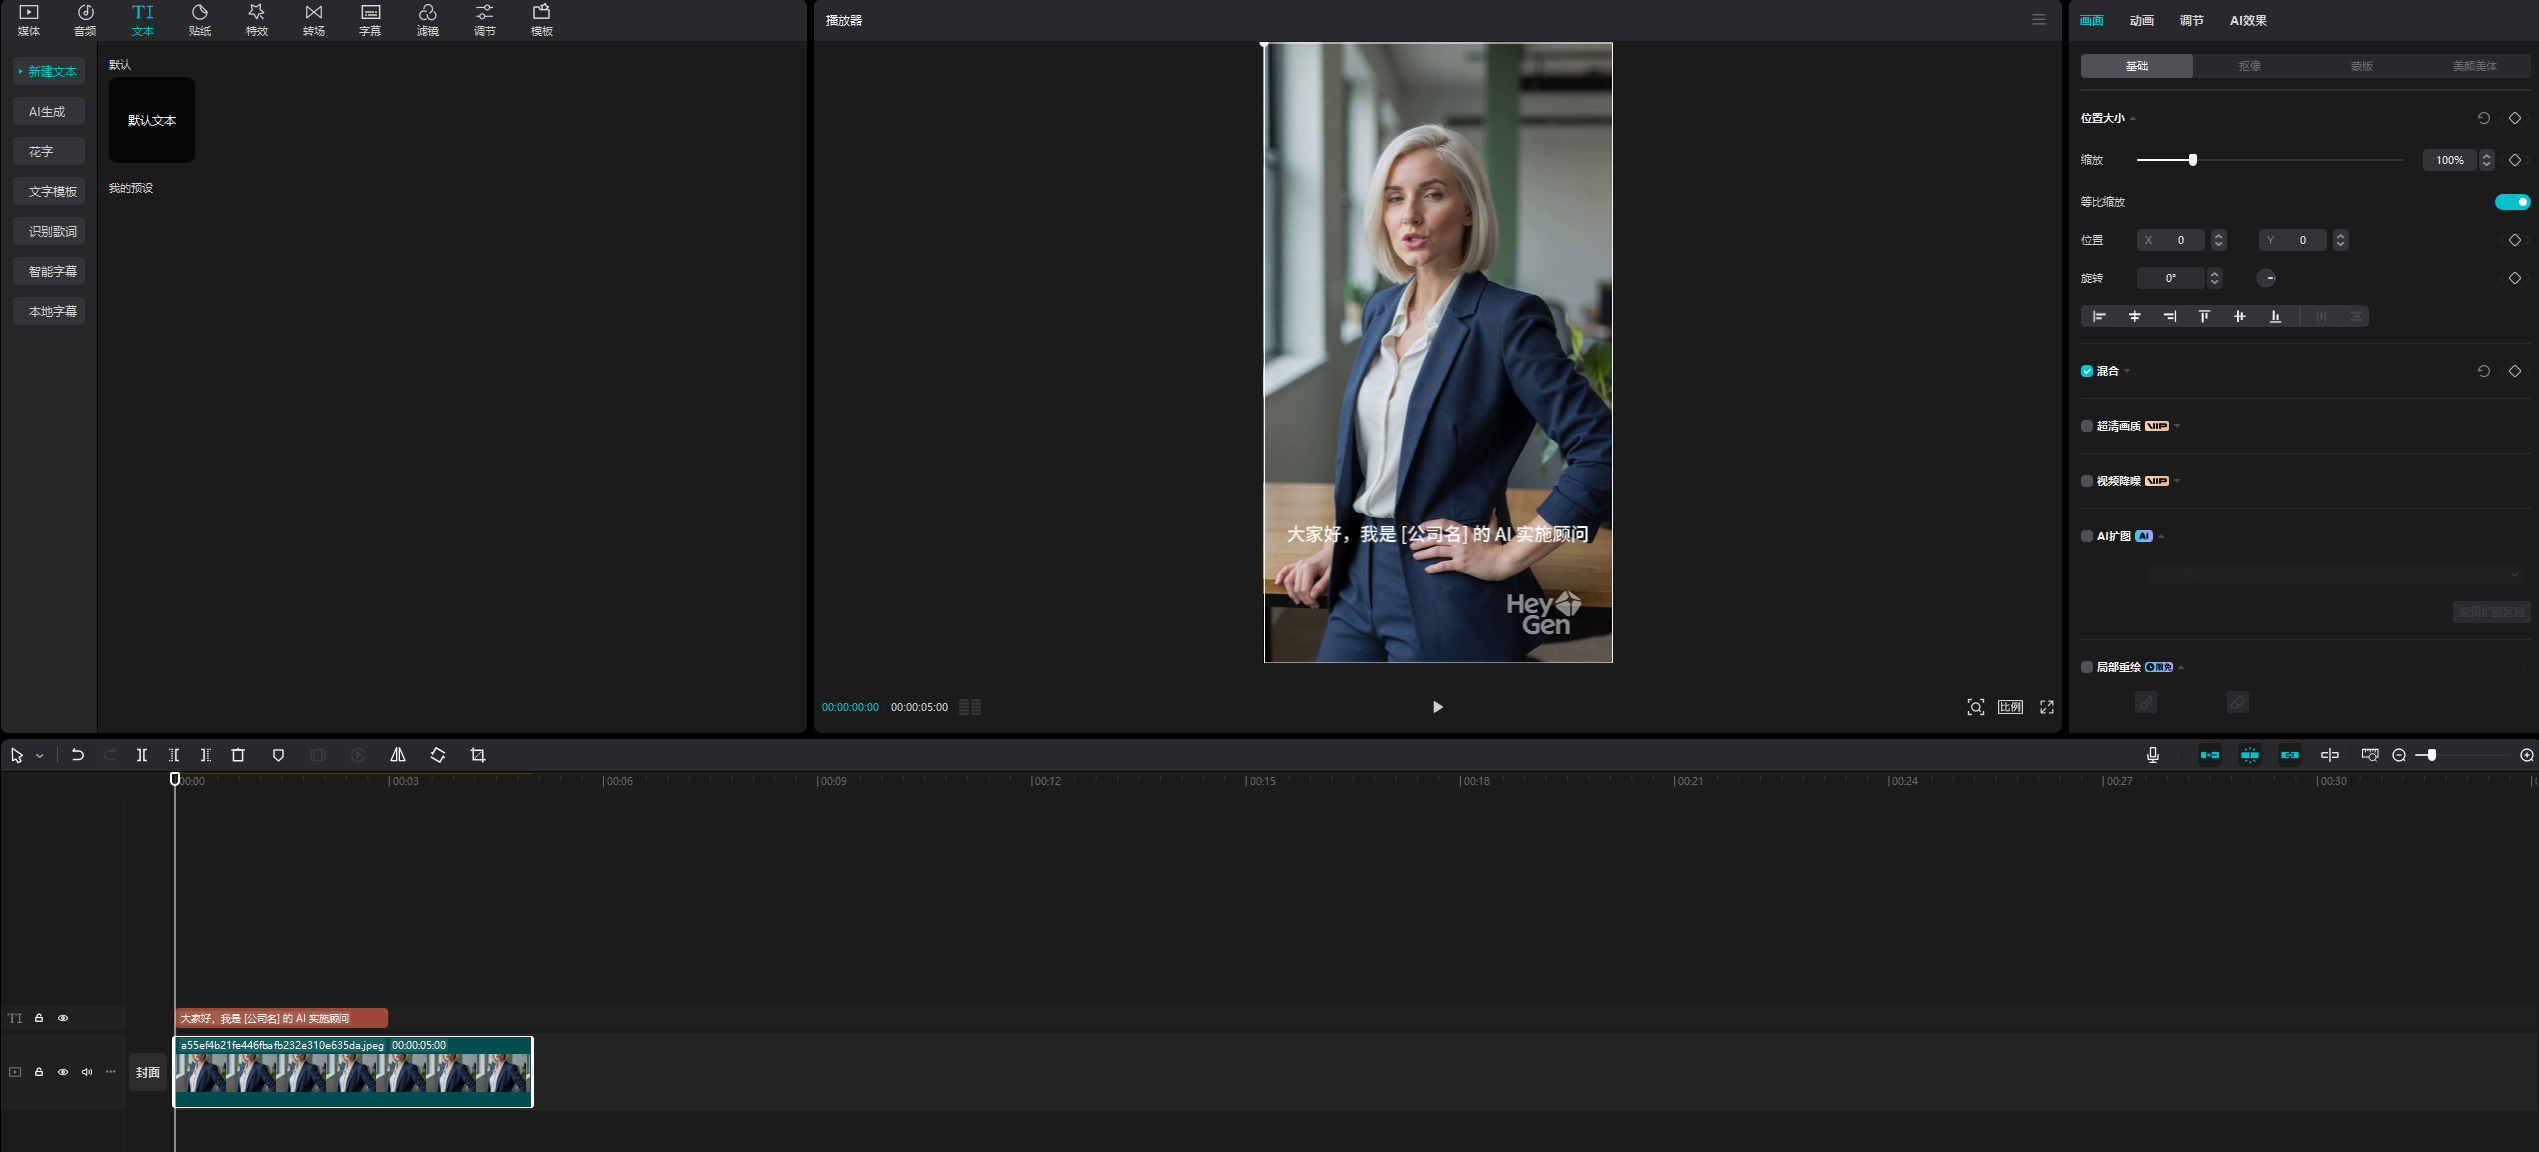
Task: Open the 贴纸 stickers panel
Action: tap(200, 19)
